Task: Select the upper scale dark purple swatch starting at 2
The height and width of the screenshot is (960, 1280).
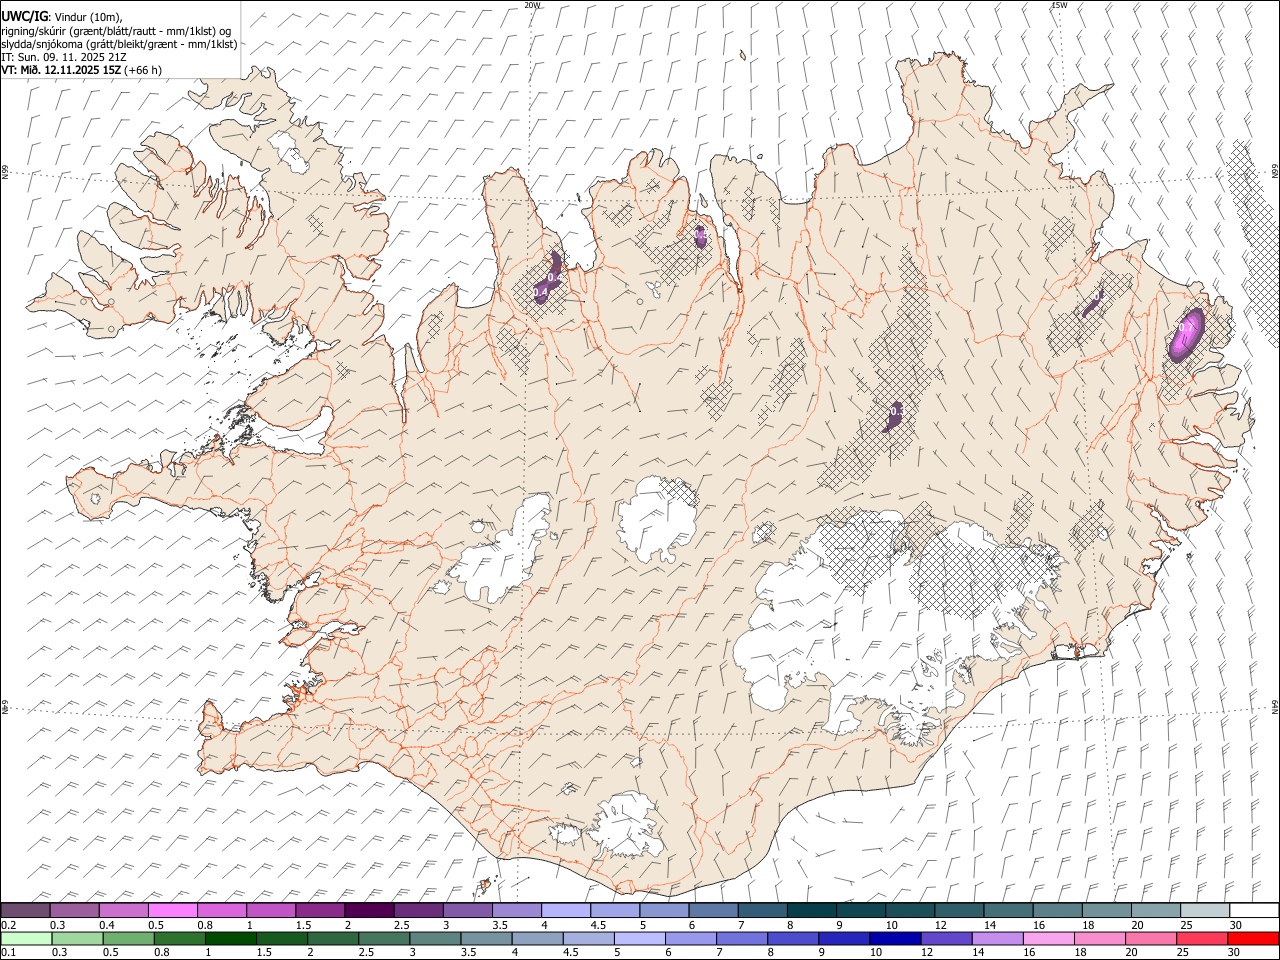Action: tap(369, 910)
